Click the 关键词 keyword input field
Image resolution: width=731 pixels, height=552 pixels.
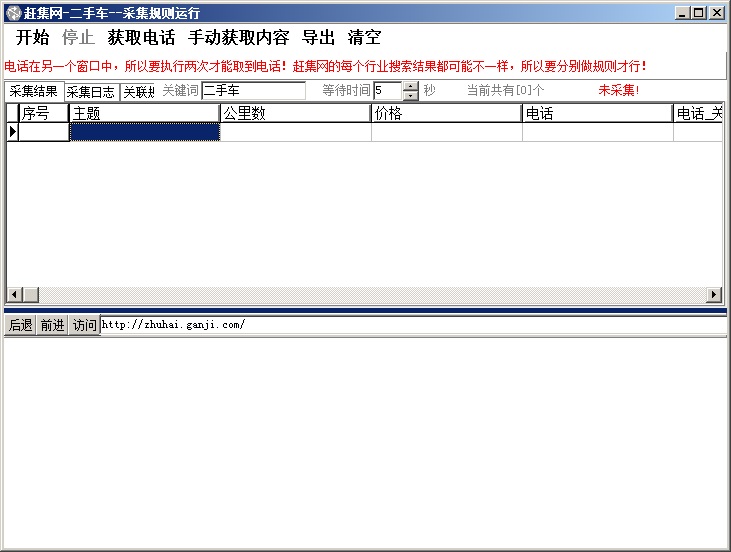pos(253,91)
